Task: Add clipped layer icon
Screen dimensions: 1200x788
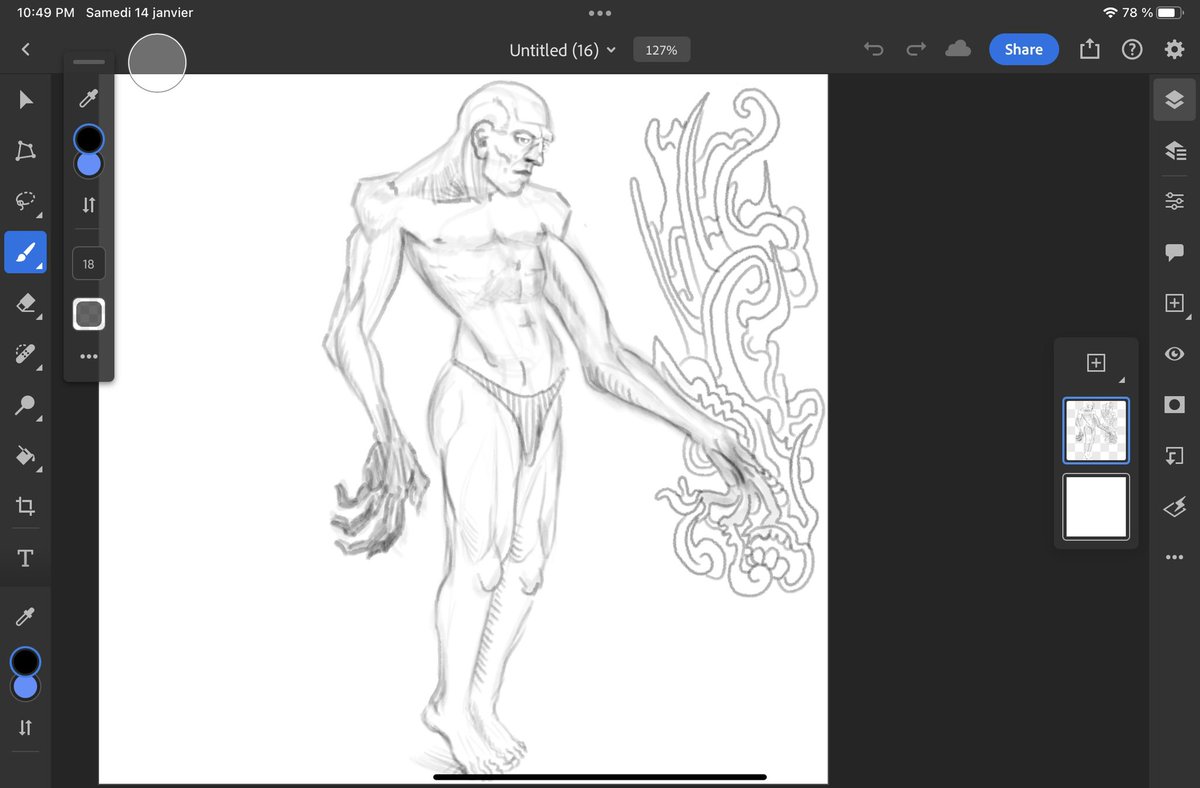Action: pos(1174,456)
